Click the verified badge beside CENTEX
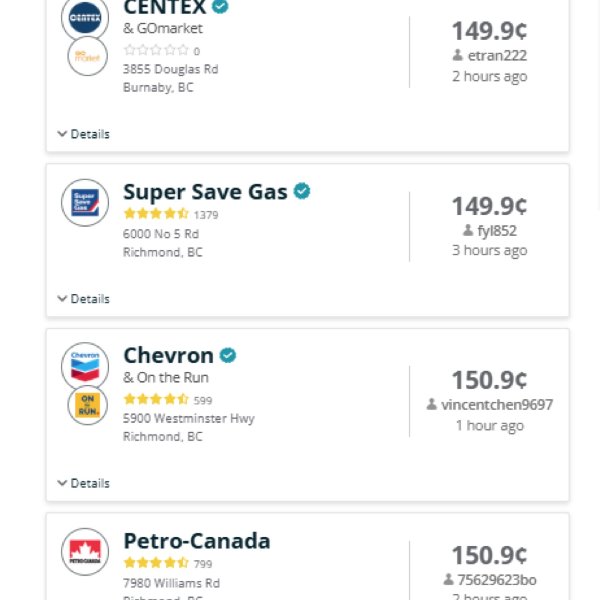Viewport: 600px width, 600px height. pyautogui.click(x=220, y=6)
